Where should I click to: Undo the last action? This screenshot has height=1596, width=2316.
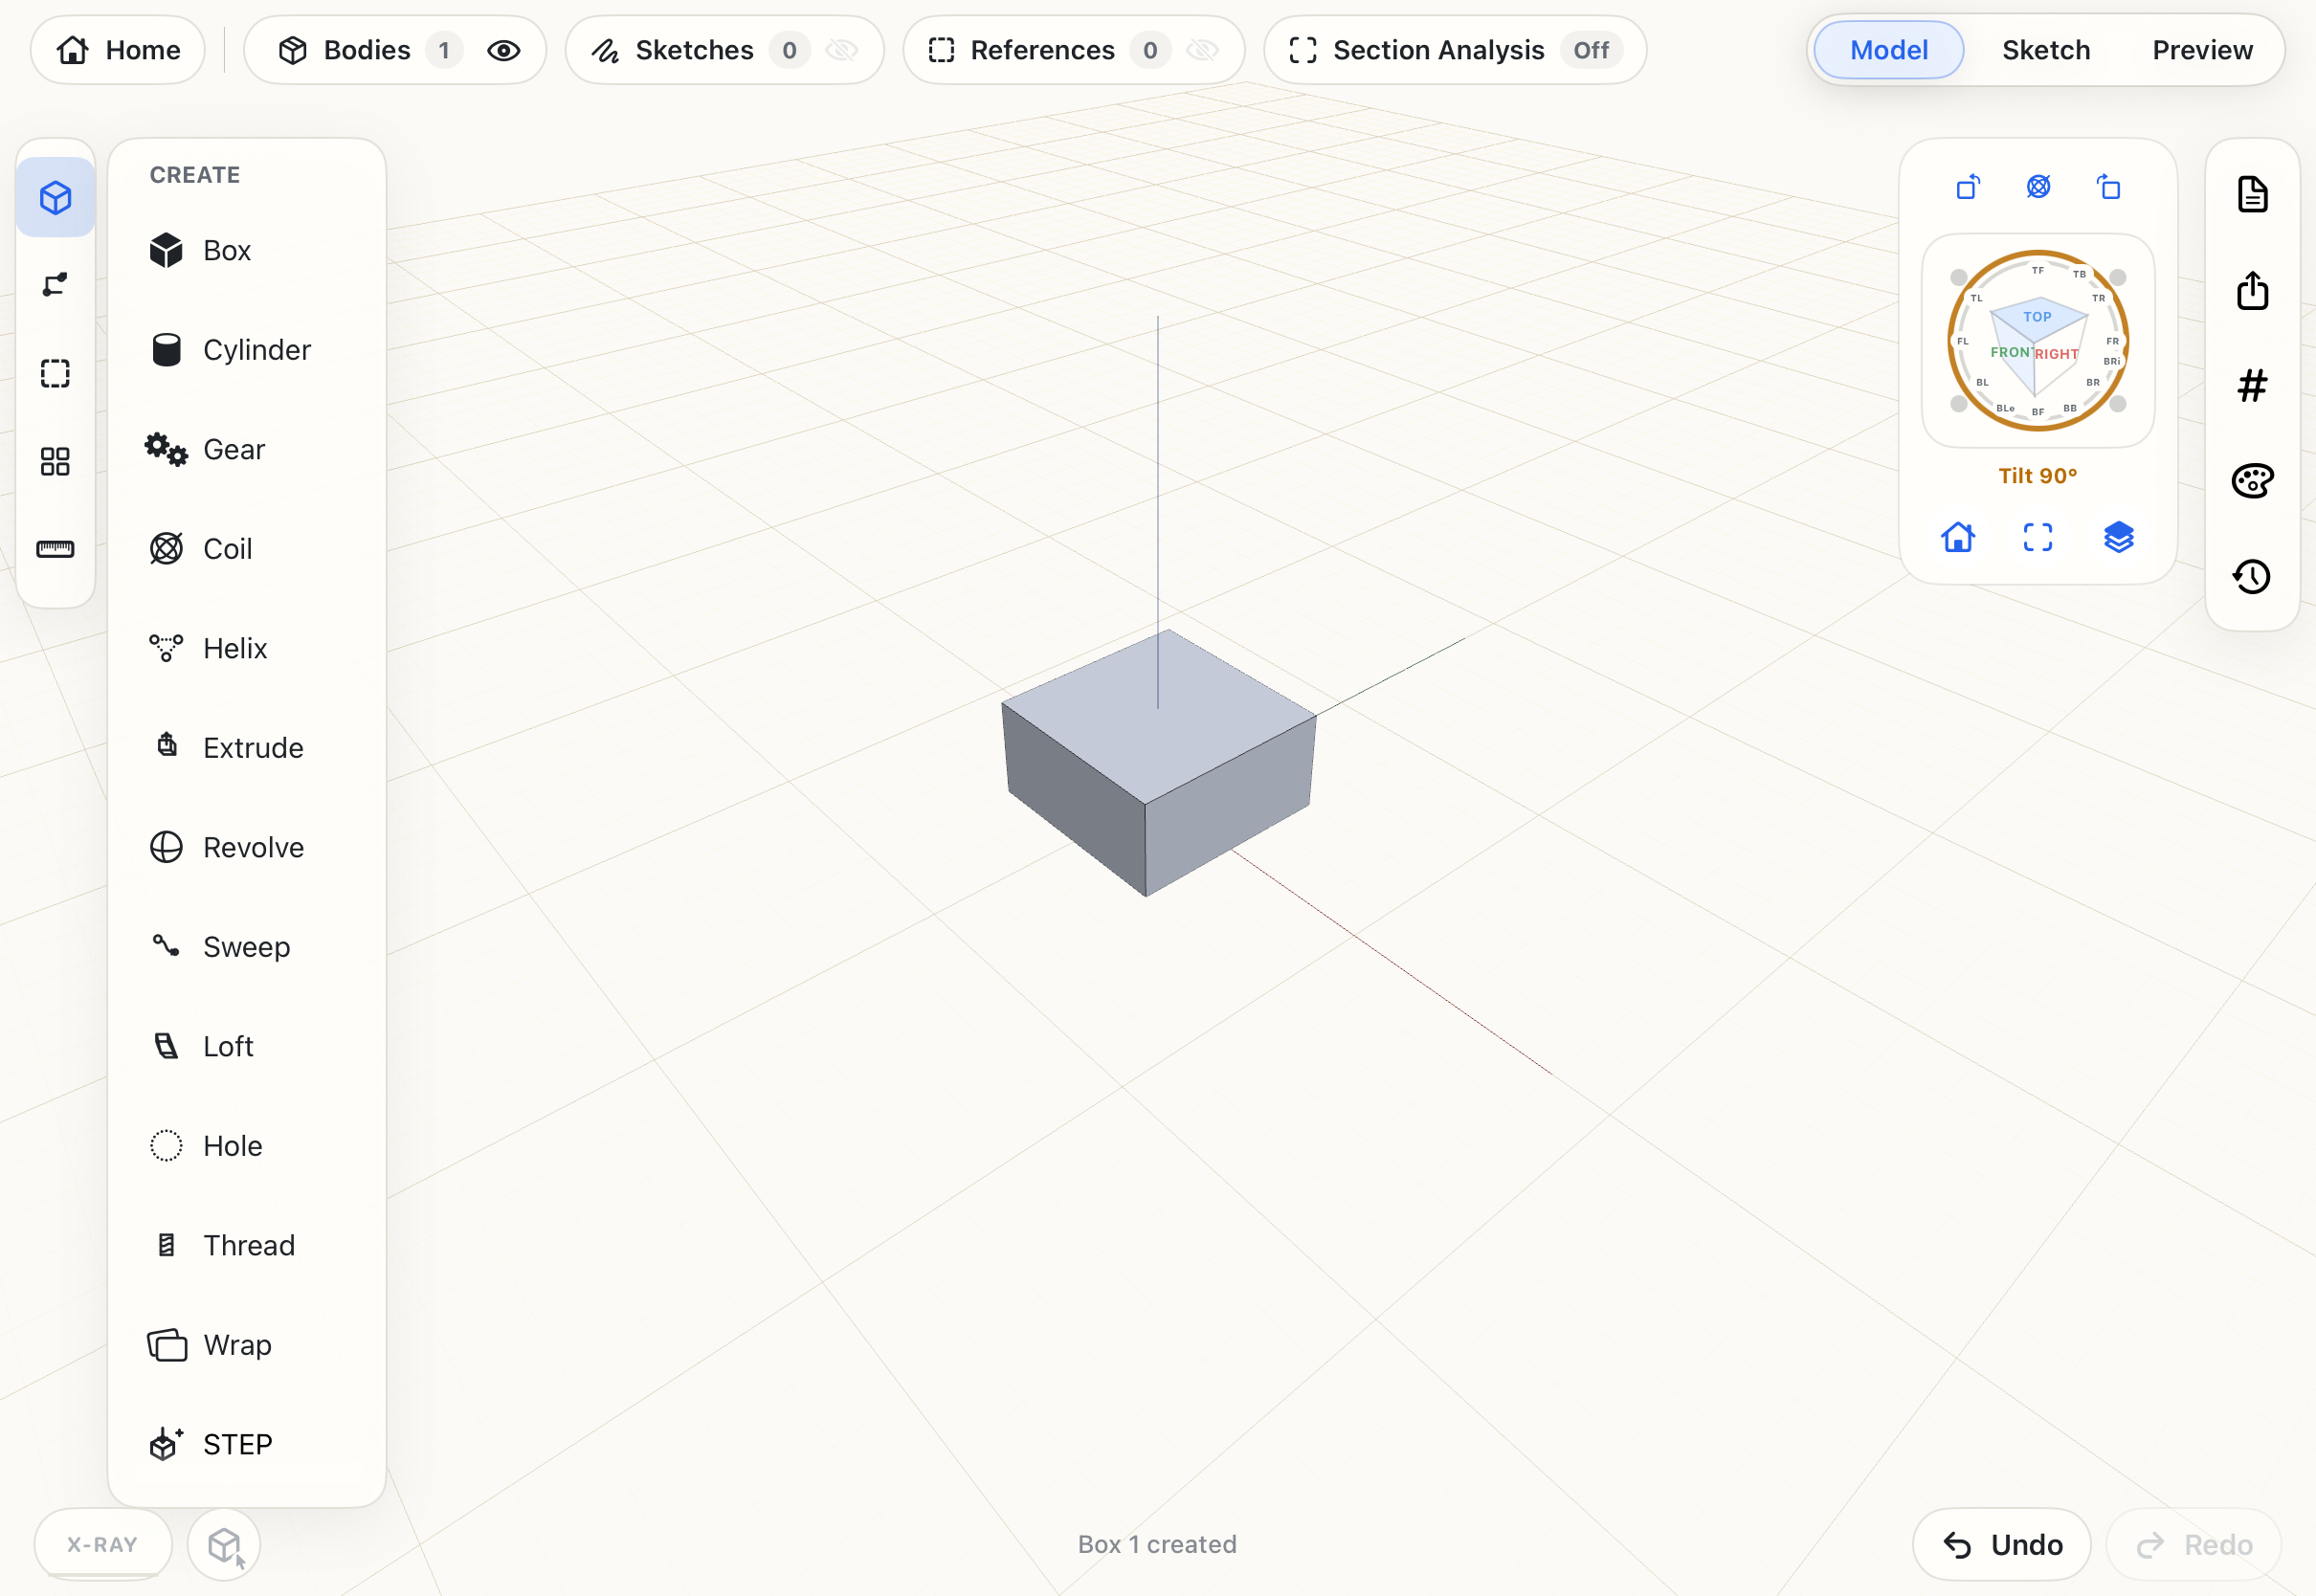coord(2002,1544)
